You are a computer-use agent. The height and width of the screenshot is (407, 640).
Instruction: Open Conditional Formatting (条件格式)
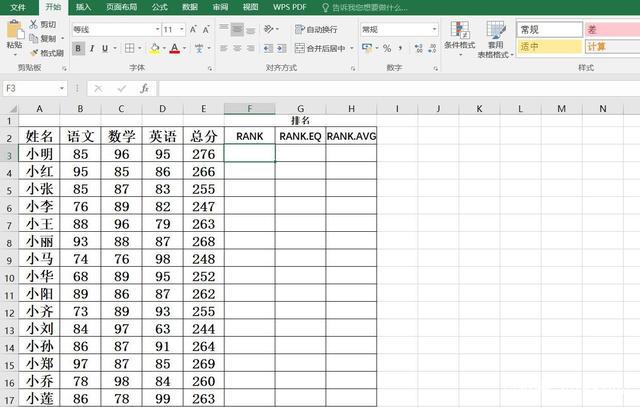[x=460, y=38]
